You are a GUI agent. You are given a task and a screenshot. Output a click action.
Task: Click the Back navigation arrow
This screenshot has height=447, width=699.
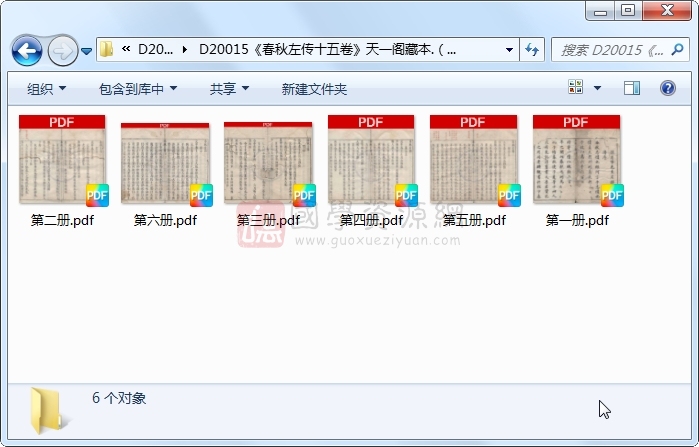[x=27, y=51]
